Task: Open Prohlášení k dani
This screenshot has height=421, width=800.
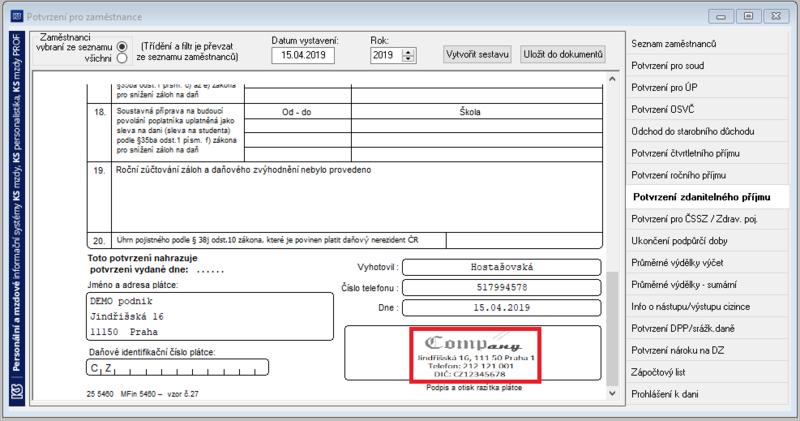Action: 707,395
